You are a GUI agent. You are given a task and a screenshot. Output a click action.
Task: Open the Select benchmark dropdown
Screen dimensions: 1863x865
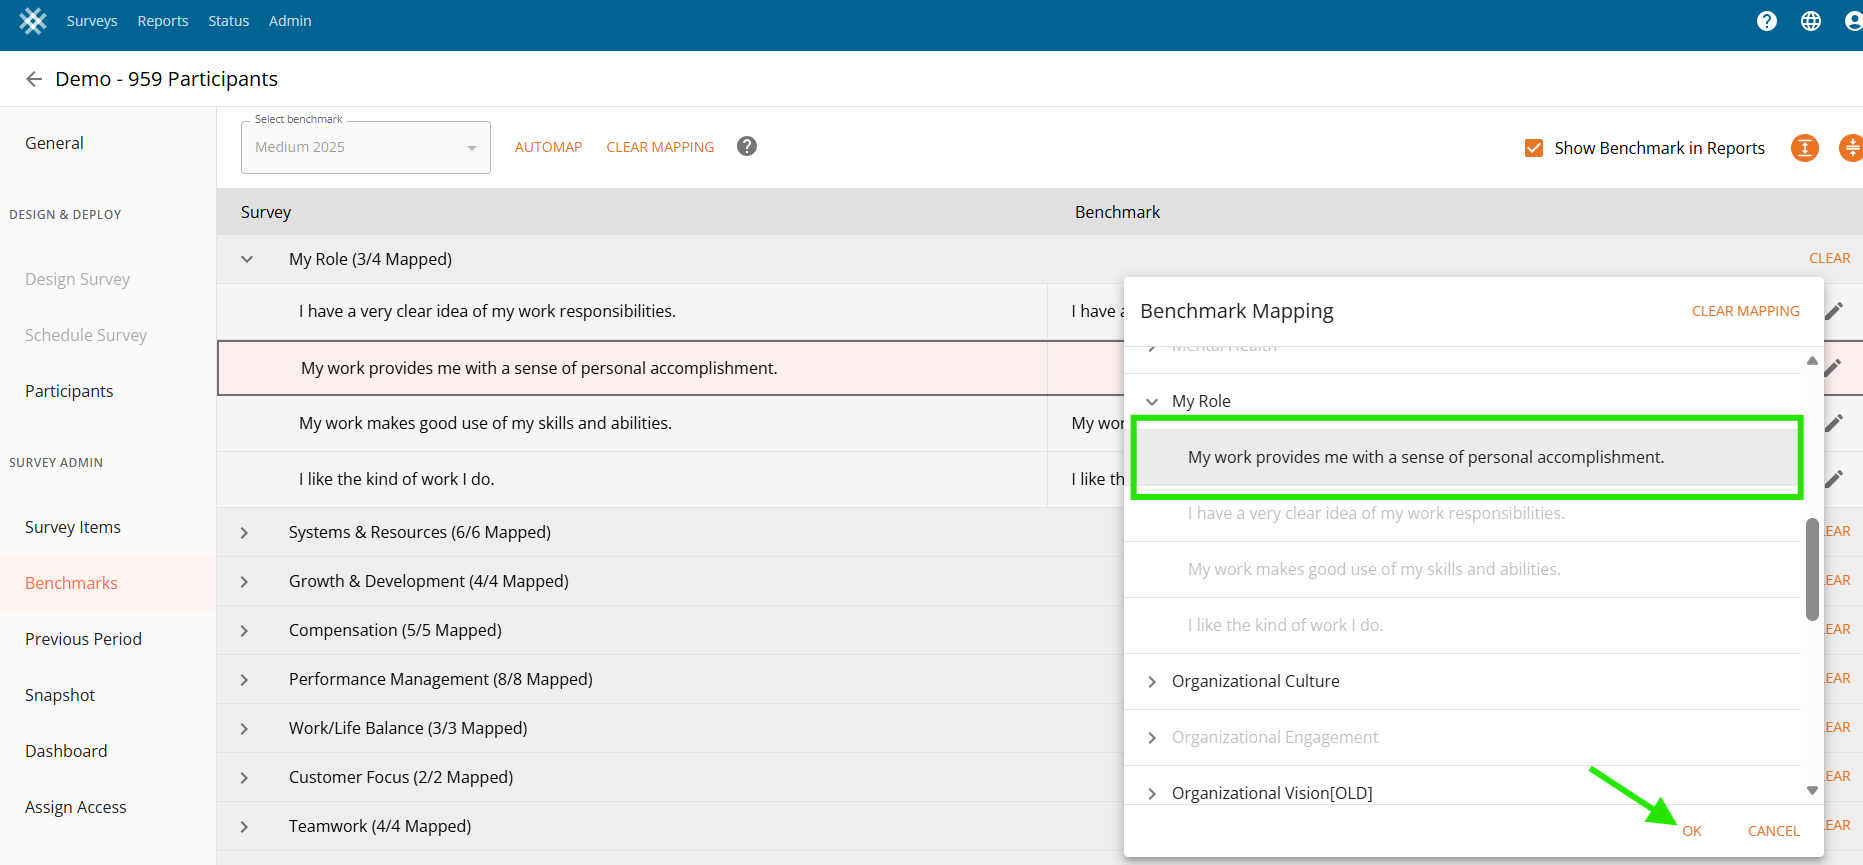click(365, 147)
